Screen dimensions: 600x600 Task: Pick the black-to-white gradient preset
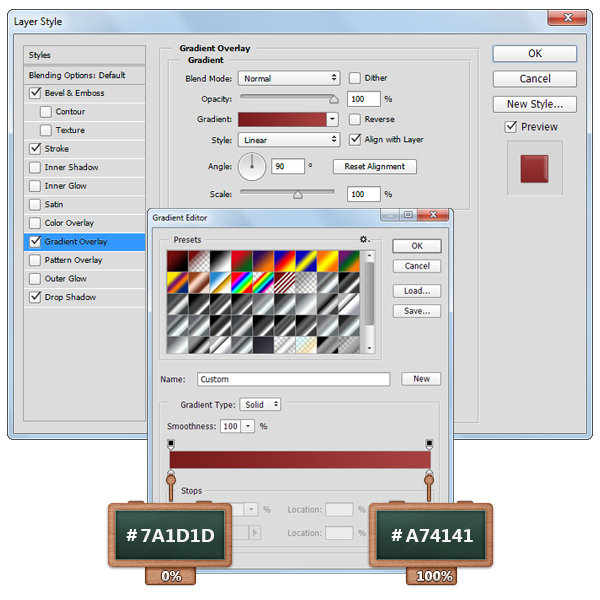pos(221,260)
